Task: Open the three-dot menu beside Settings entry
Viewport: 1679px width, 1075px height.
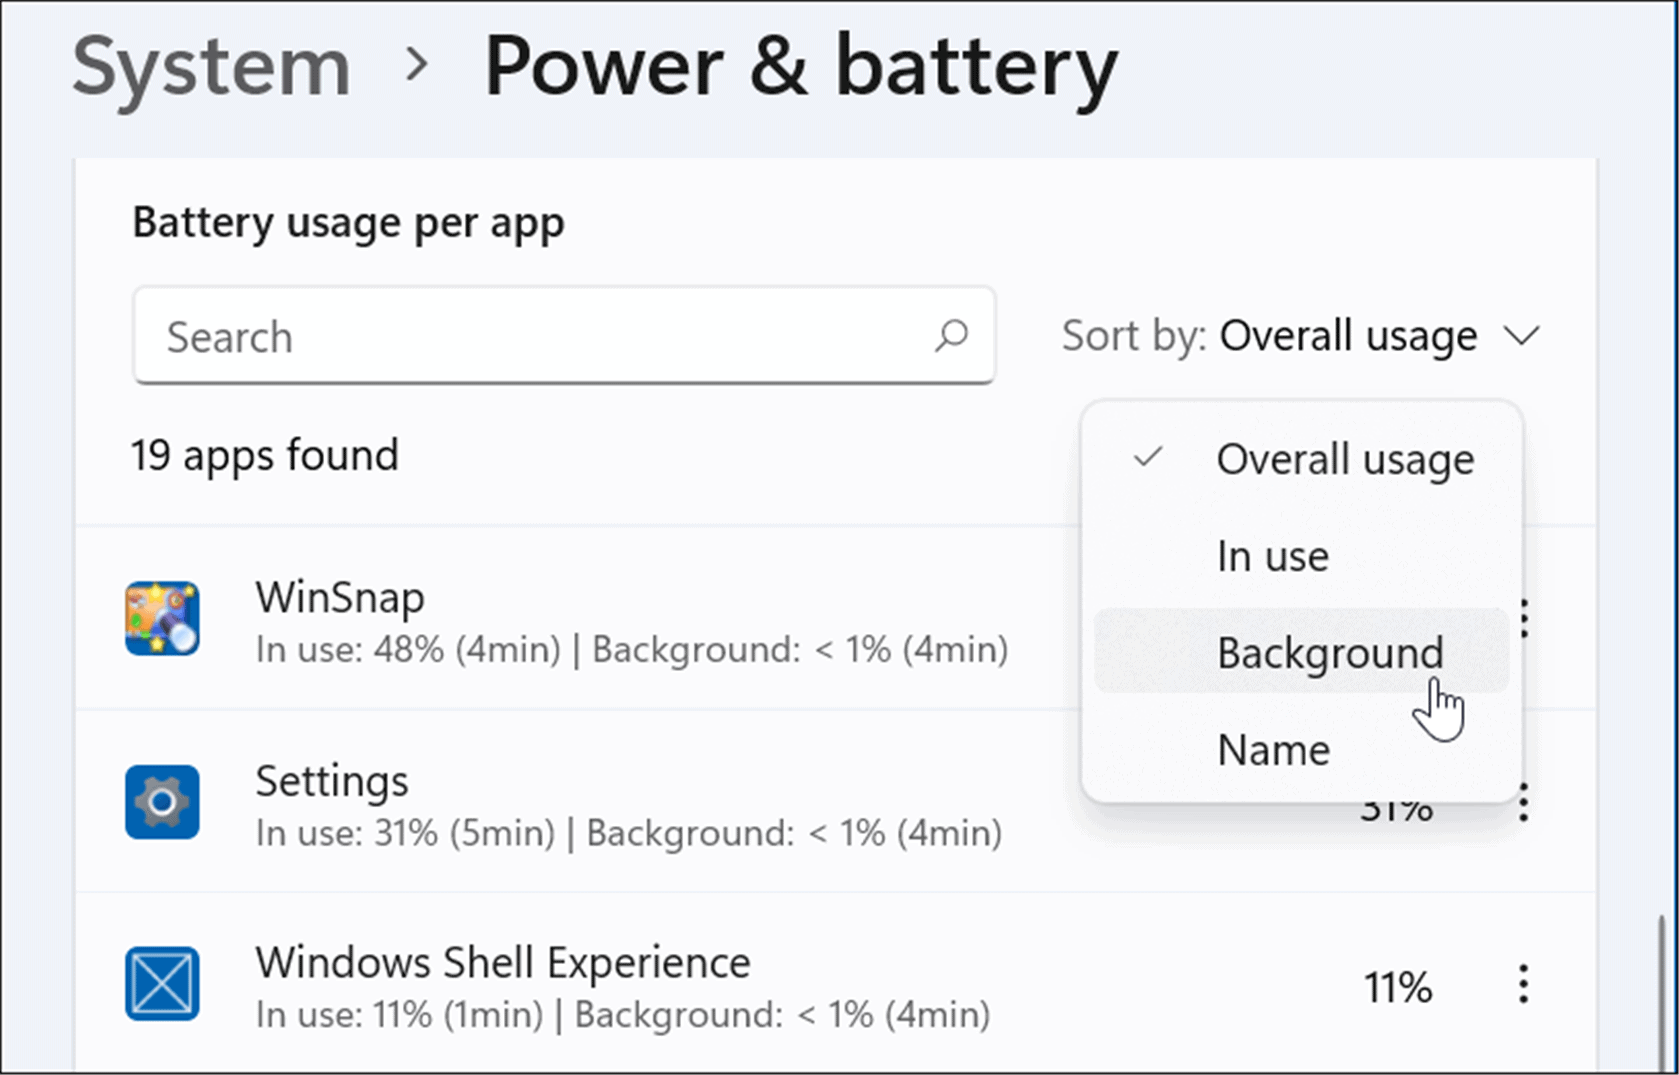Action: [1523, 803]
